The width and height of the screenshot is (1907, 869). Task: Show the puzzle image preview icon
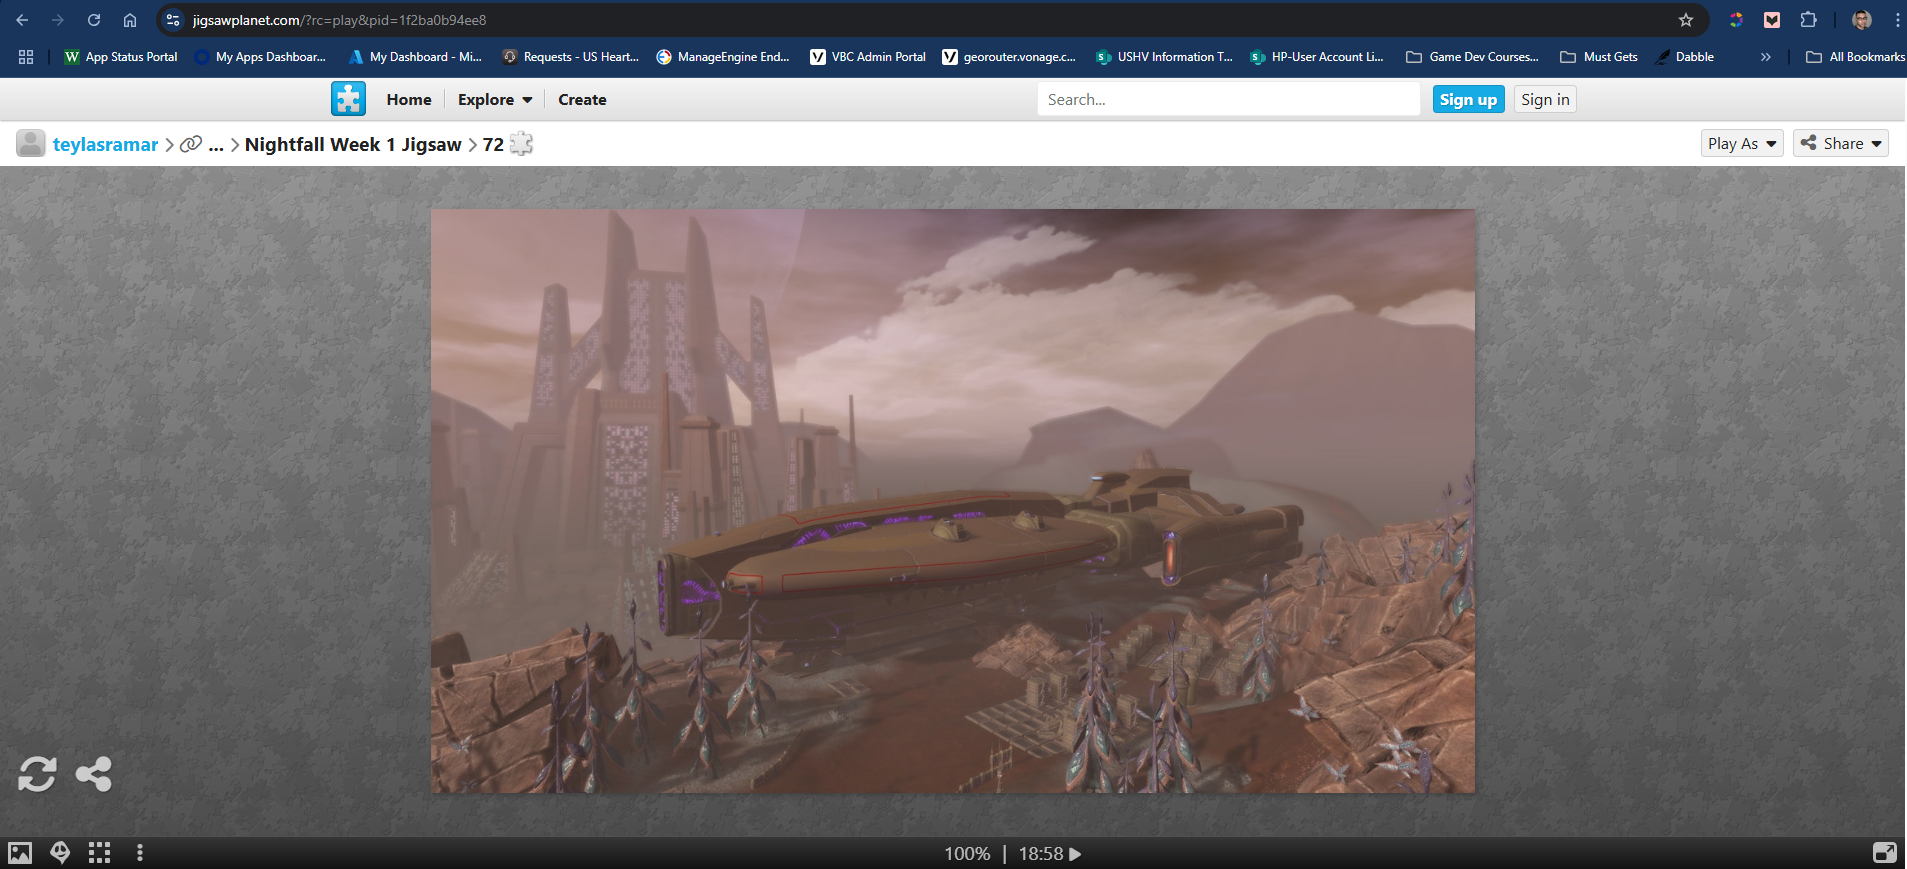point(20,853)
